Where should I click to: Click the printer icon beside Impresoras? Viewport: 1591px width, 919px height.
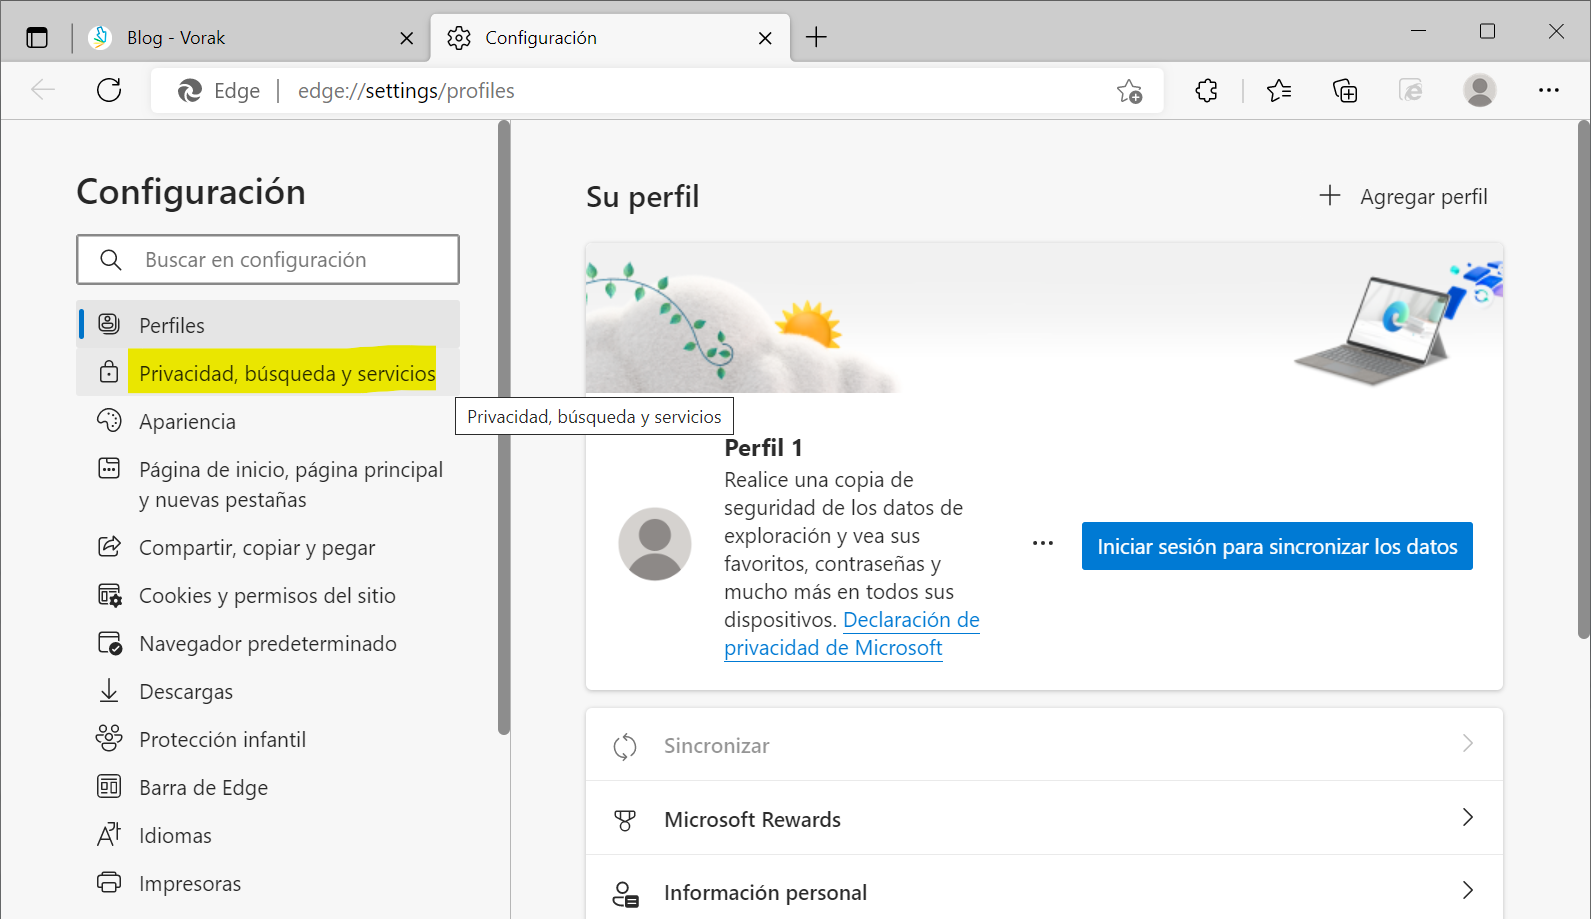click(x=109, y=882)
